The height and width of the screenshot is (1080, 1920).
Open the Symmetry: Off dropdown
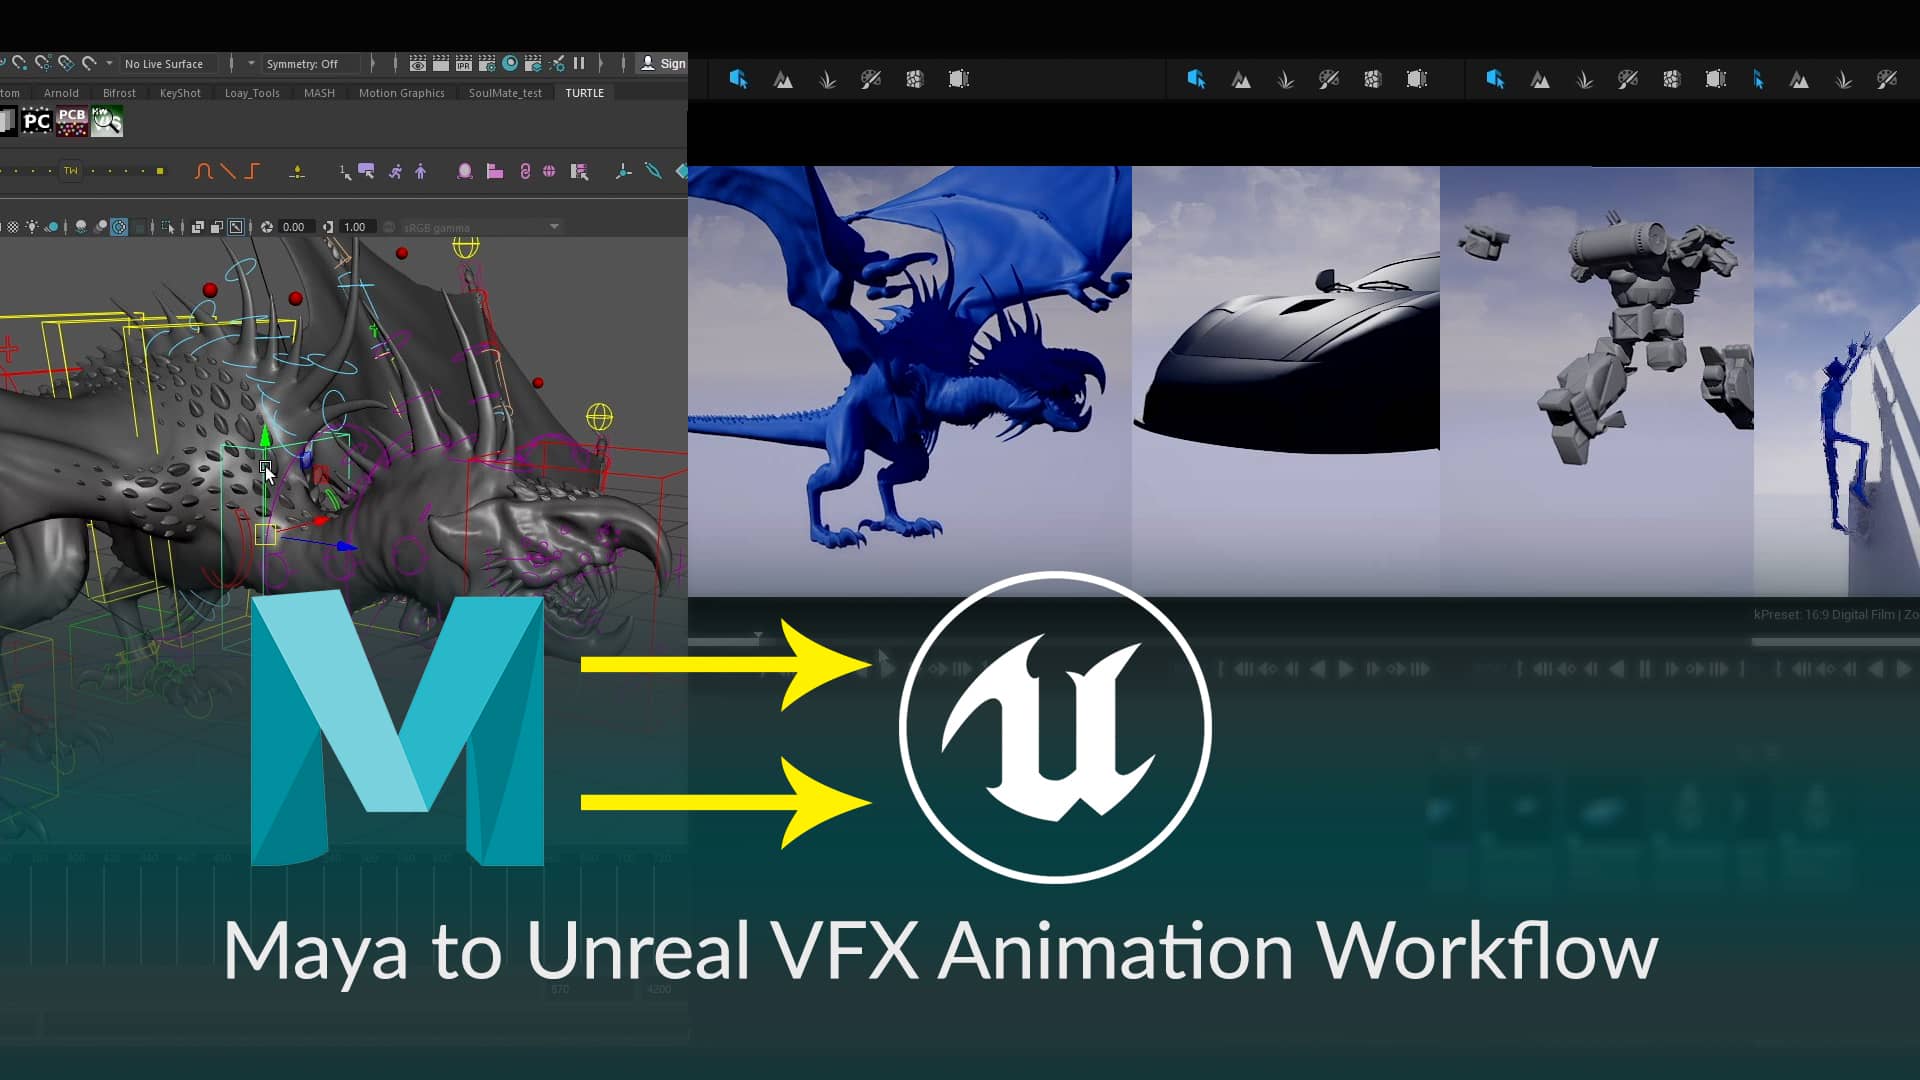pyautogui.click(x=303, y=64)
